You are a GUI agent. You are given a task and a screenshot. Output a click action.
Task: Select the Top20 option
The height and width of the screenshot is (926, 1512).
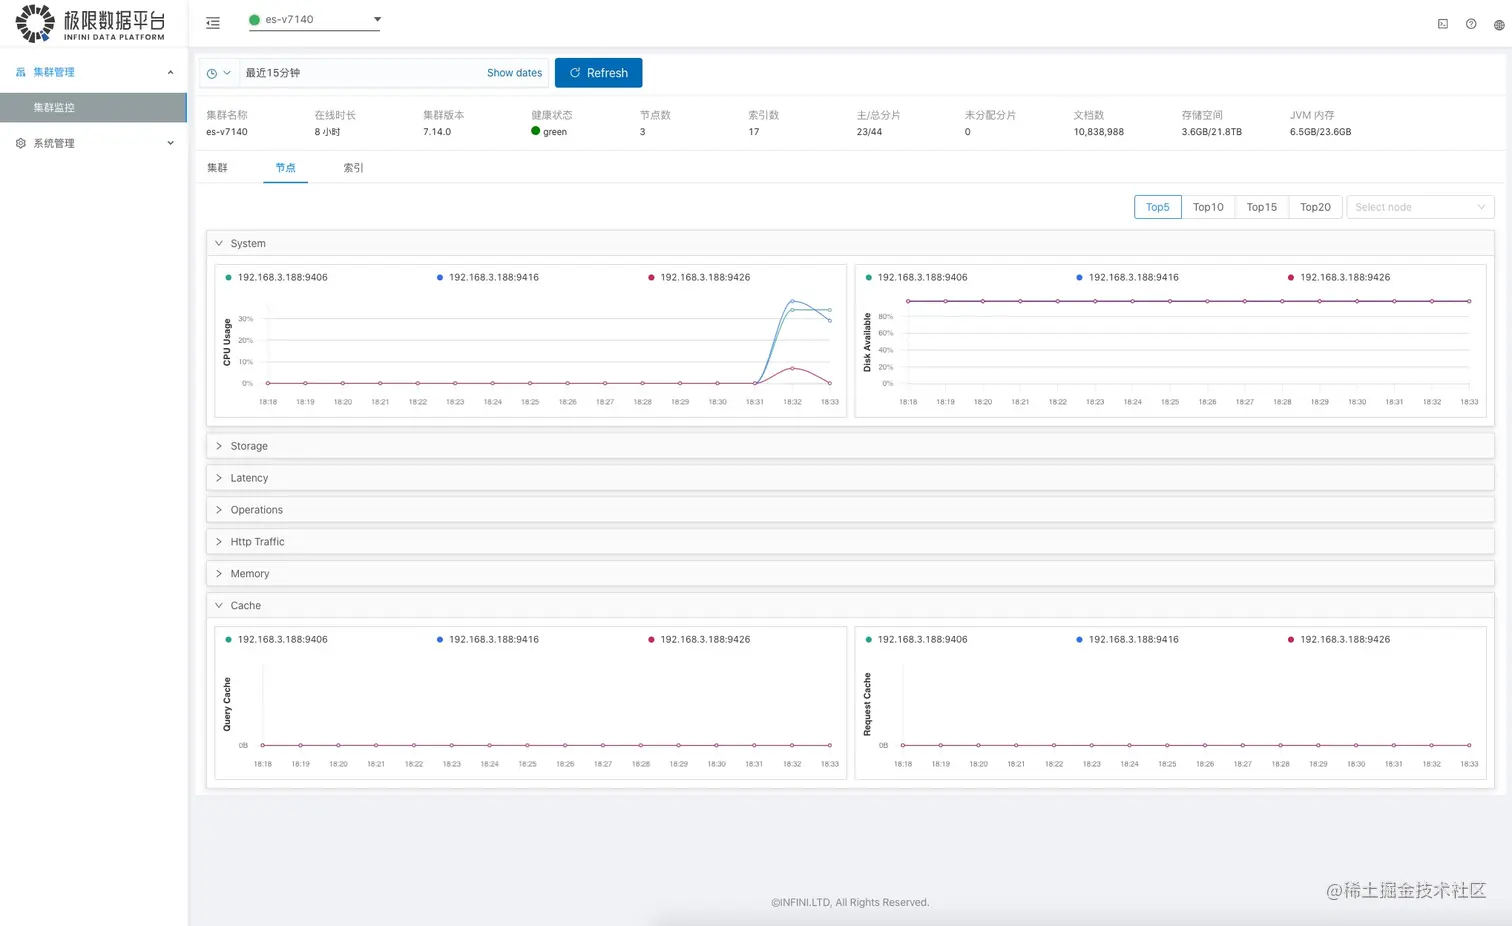click(x=1315, y=207)
